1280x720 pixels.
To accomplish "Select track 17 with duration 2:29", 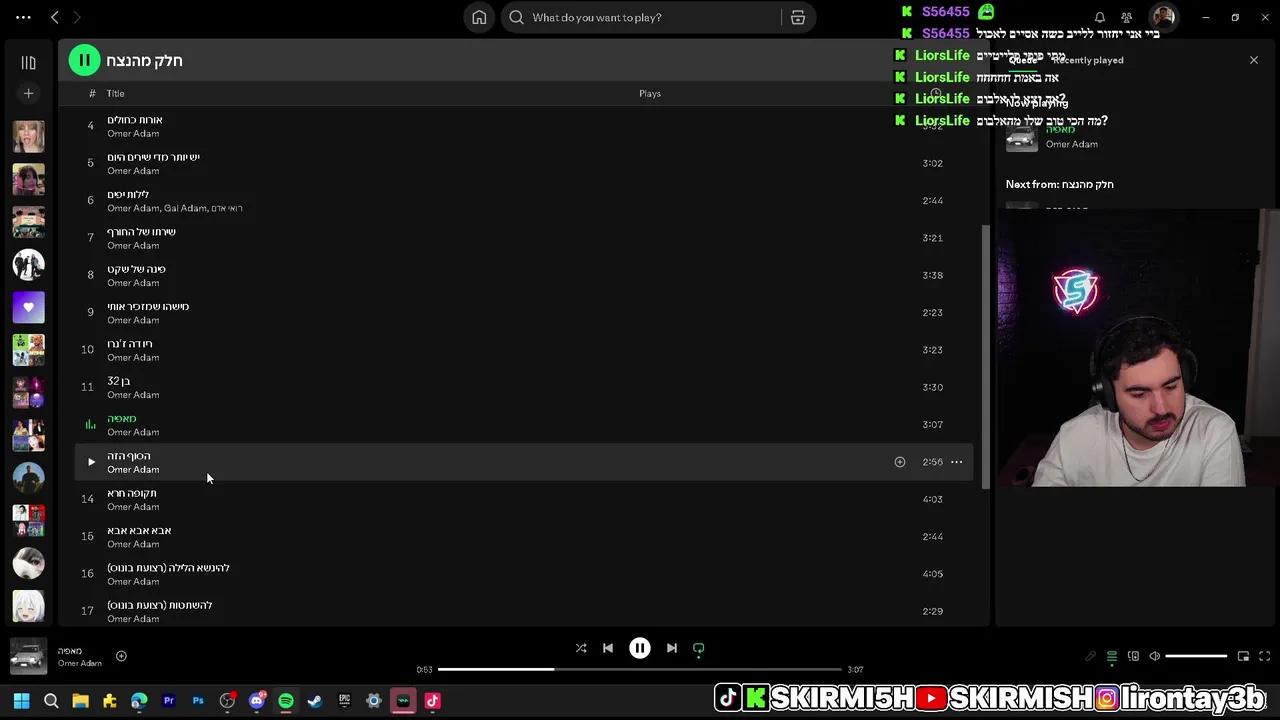I will tap(524, 611).
